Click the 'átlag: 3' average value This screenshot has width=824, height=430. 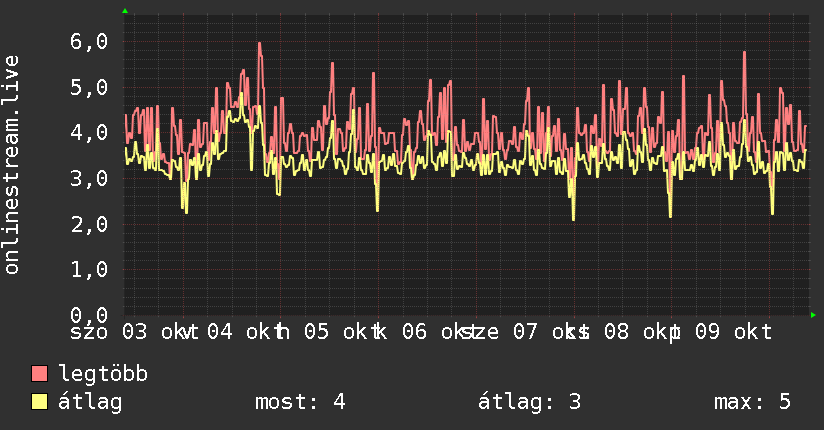coord(529,402)
